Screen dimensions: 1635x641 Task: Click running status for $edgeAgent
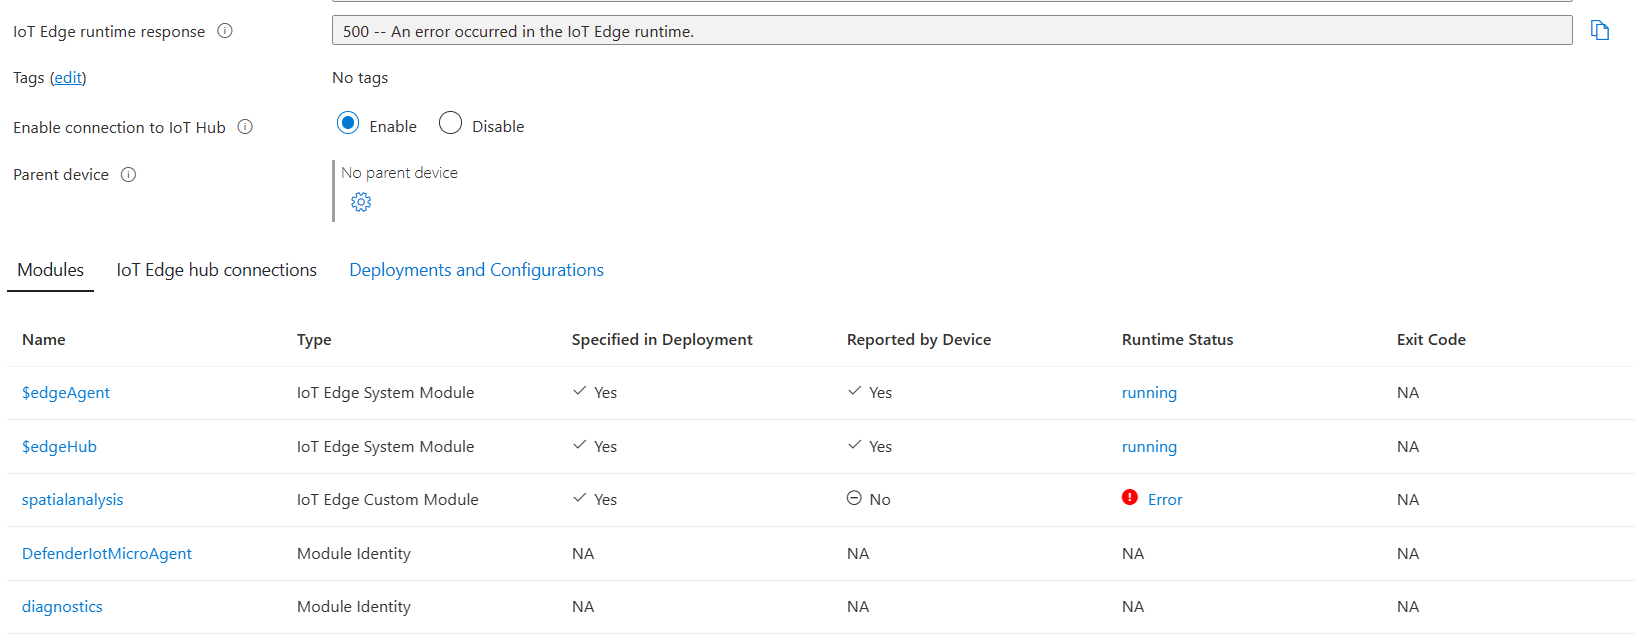pyautogui.click(x=1149, y=393)
